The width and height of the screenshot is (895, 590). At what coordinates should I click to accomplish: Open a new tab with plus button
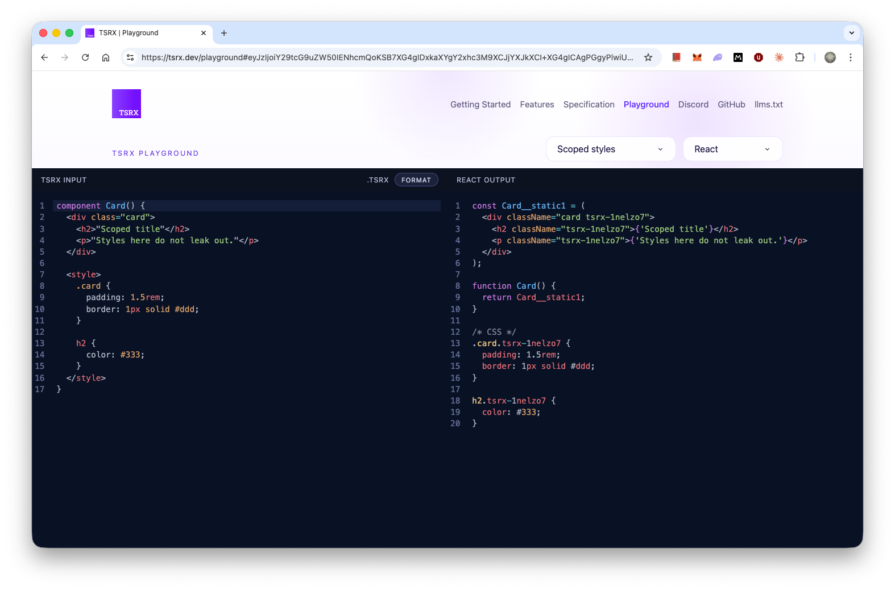[x=224, y=33]
